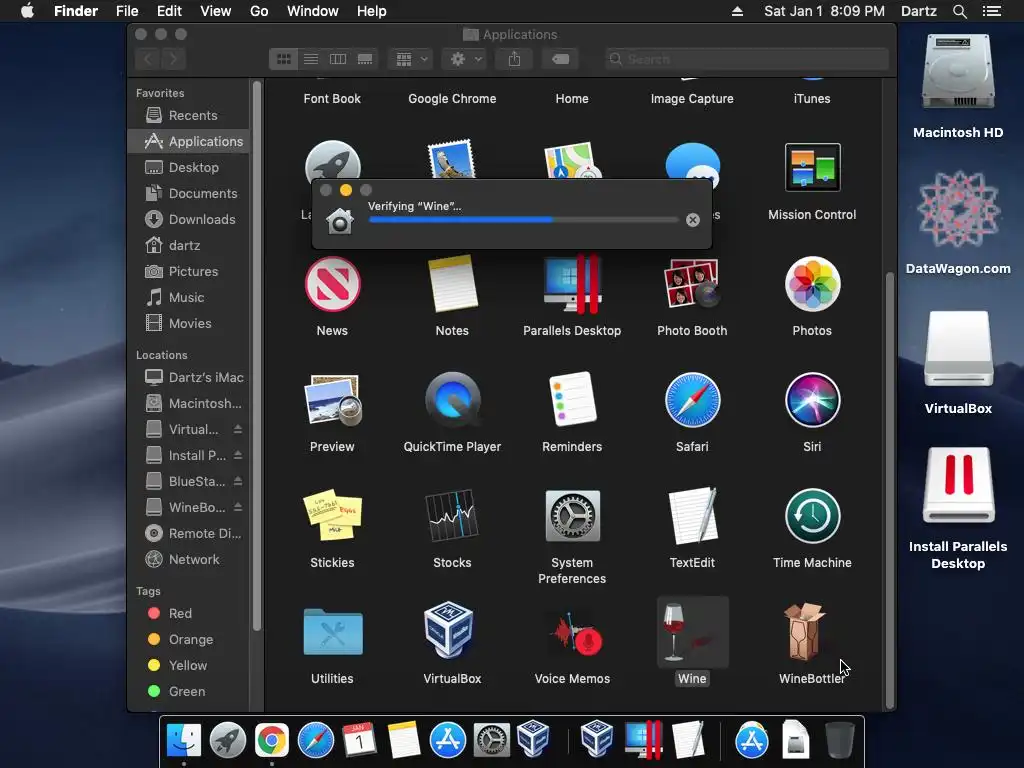Open the Reminders app icon
The image size is (1024, 768).
coord(573,399)
